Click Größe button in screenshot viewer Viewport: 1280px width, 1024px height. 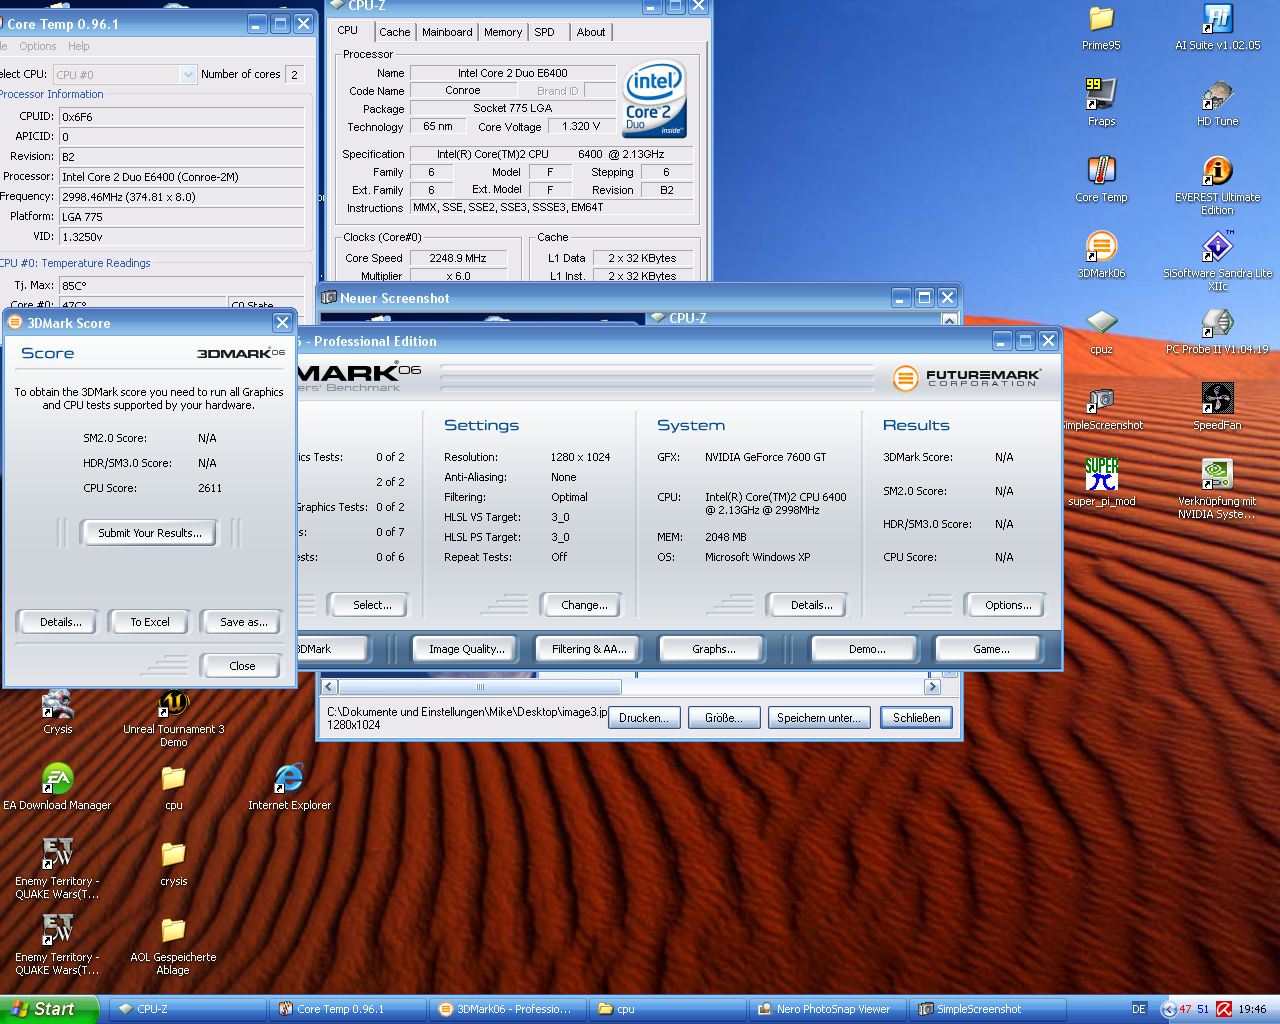[x=724, y=718]
